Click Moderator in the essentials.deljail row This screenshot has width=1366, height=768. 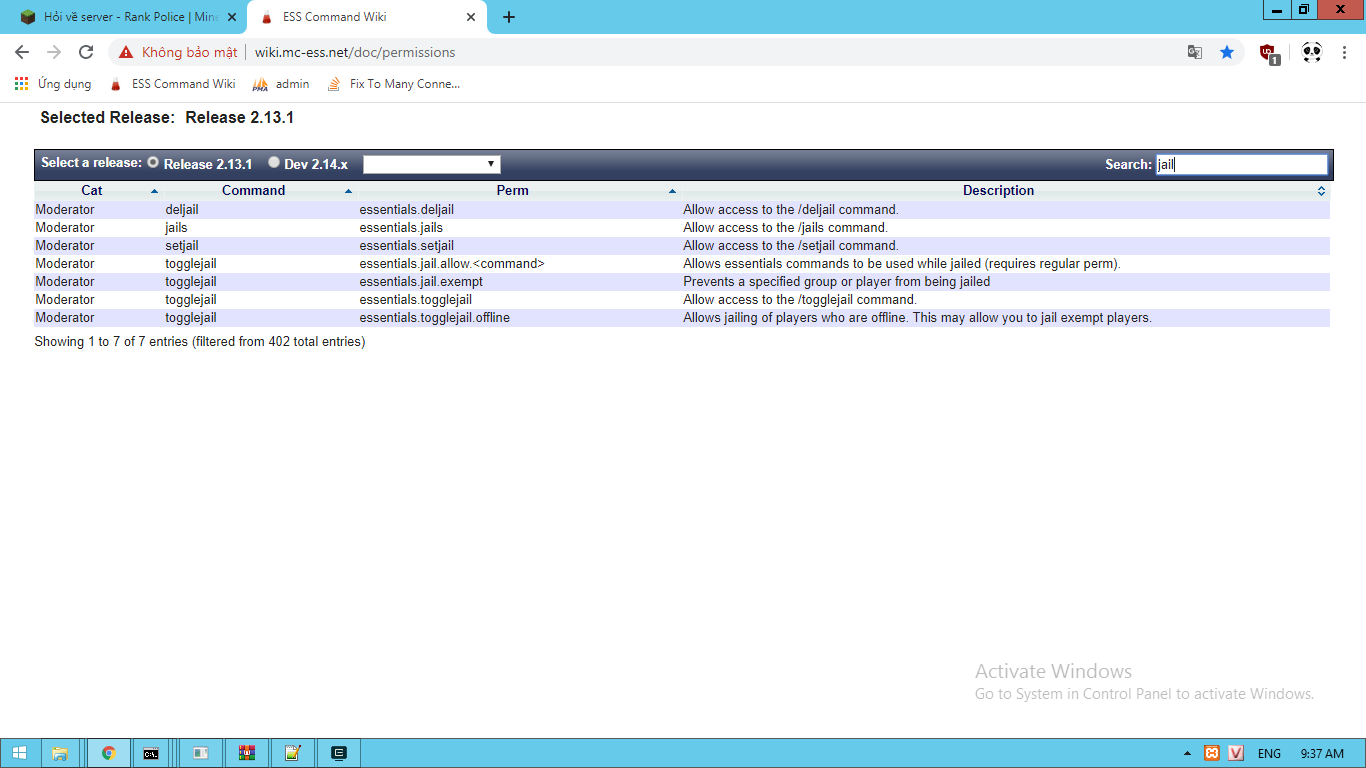65,210
